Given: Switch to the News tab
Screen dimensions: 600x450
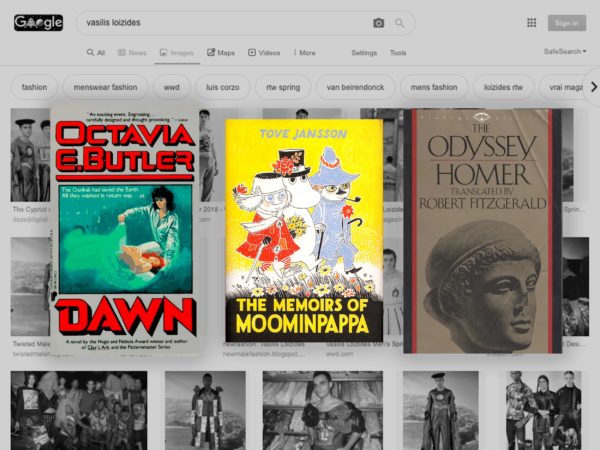Looking at the screenshot, I should (x=132, y=53).
